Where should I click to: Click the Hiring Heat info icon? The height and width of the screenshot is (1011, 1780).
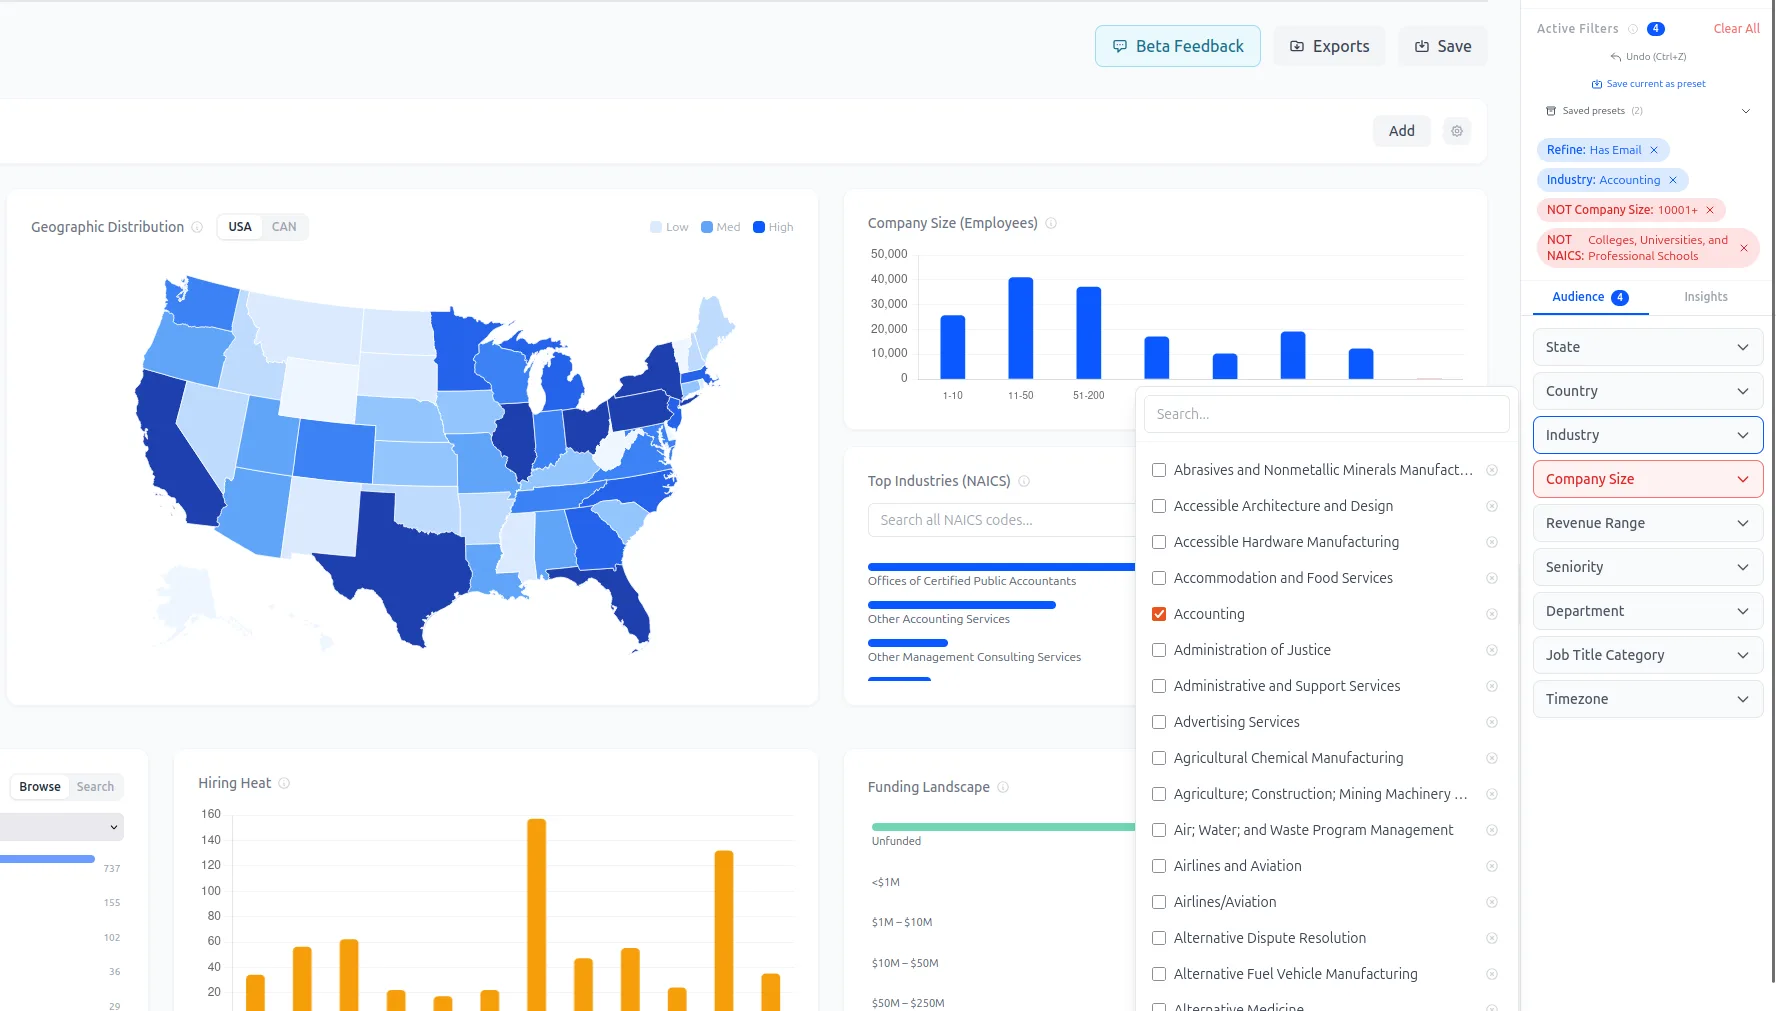[284, 783]
